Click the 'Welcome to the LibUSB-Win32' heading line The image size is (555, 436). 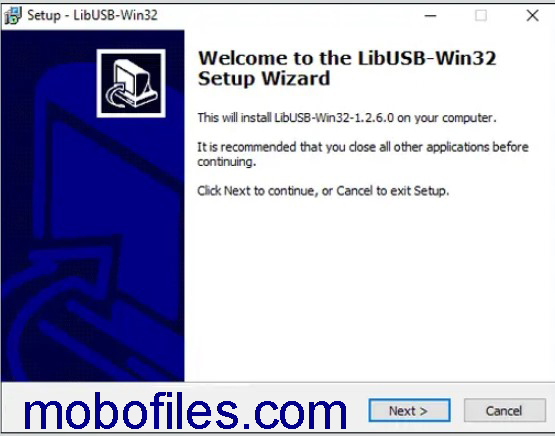(x=347, y=58)
